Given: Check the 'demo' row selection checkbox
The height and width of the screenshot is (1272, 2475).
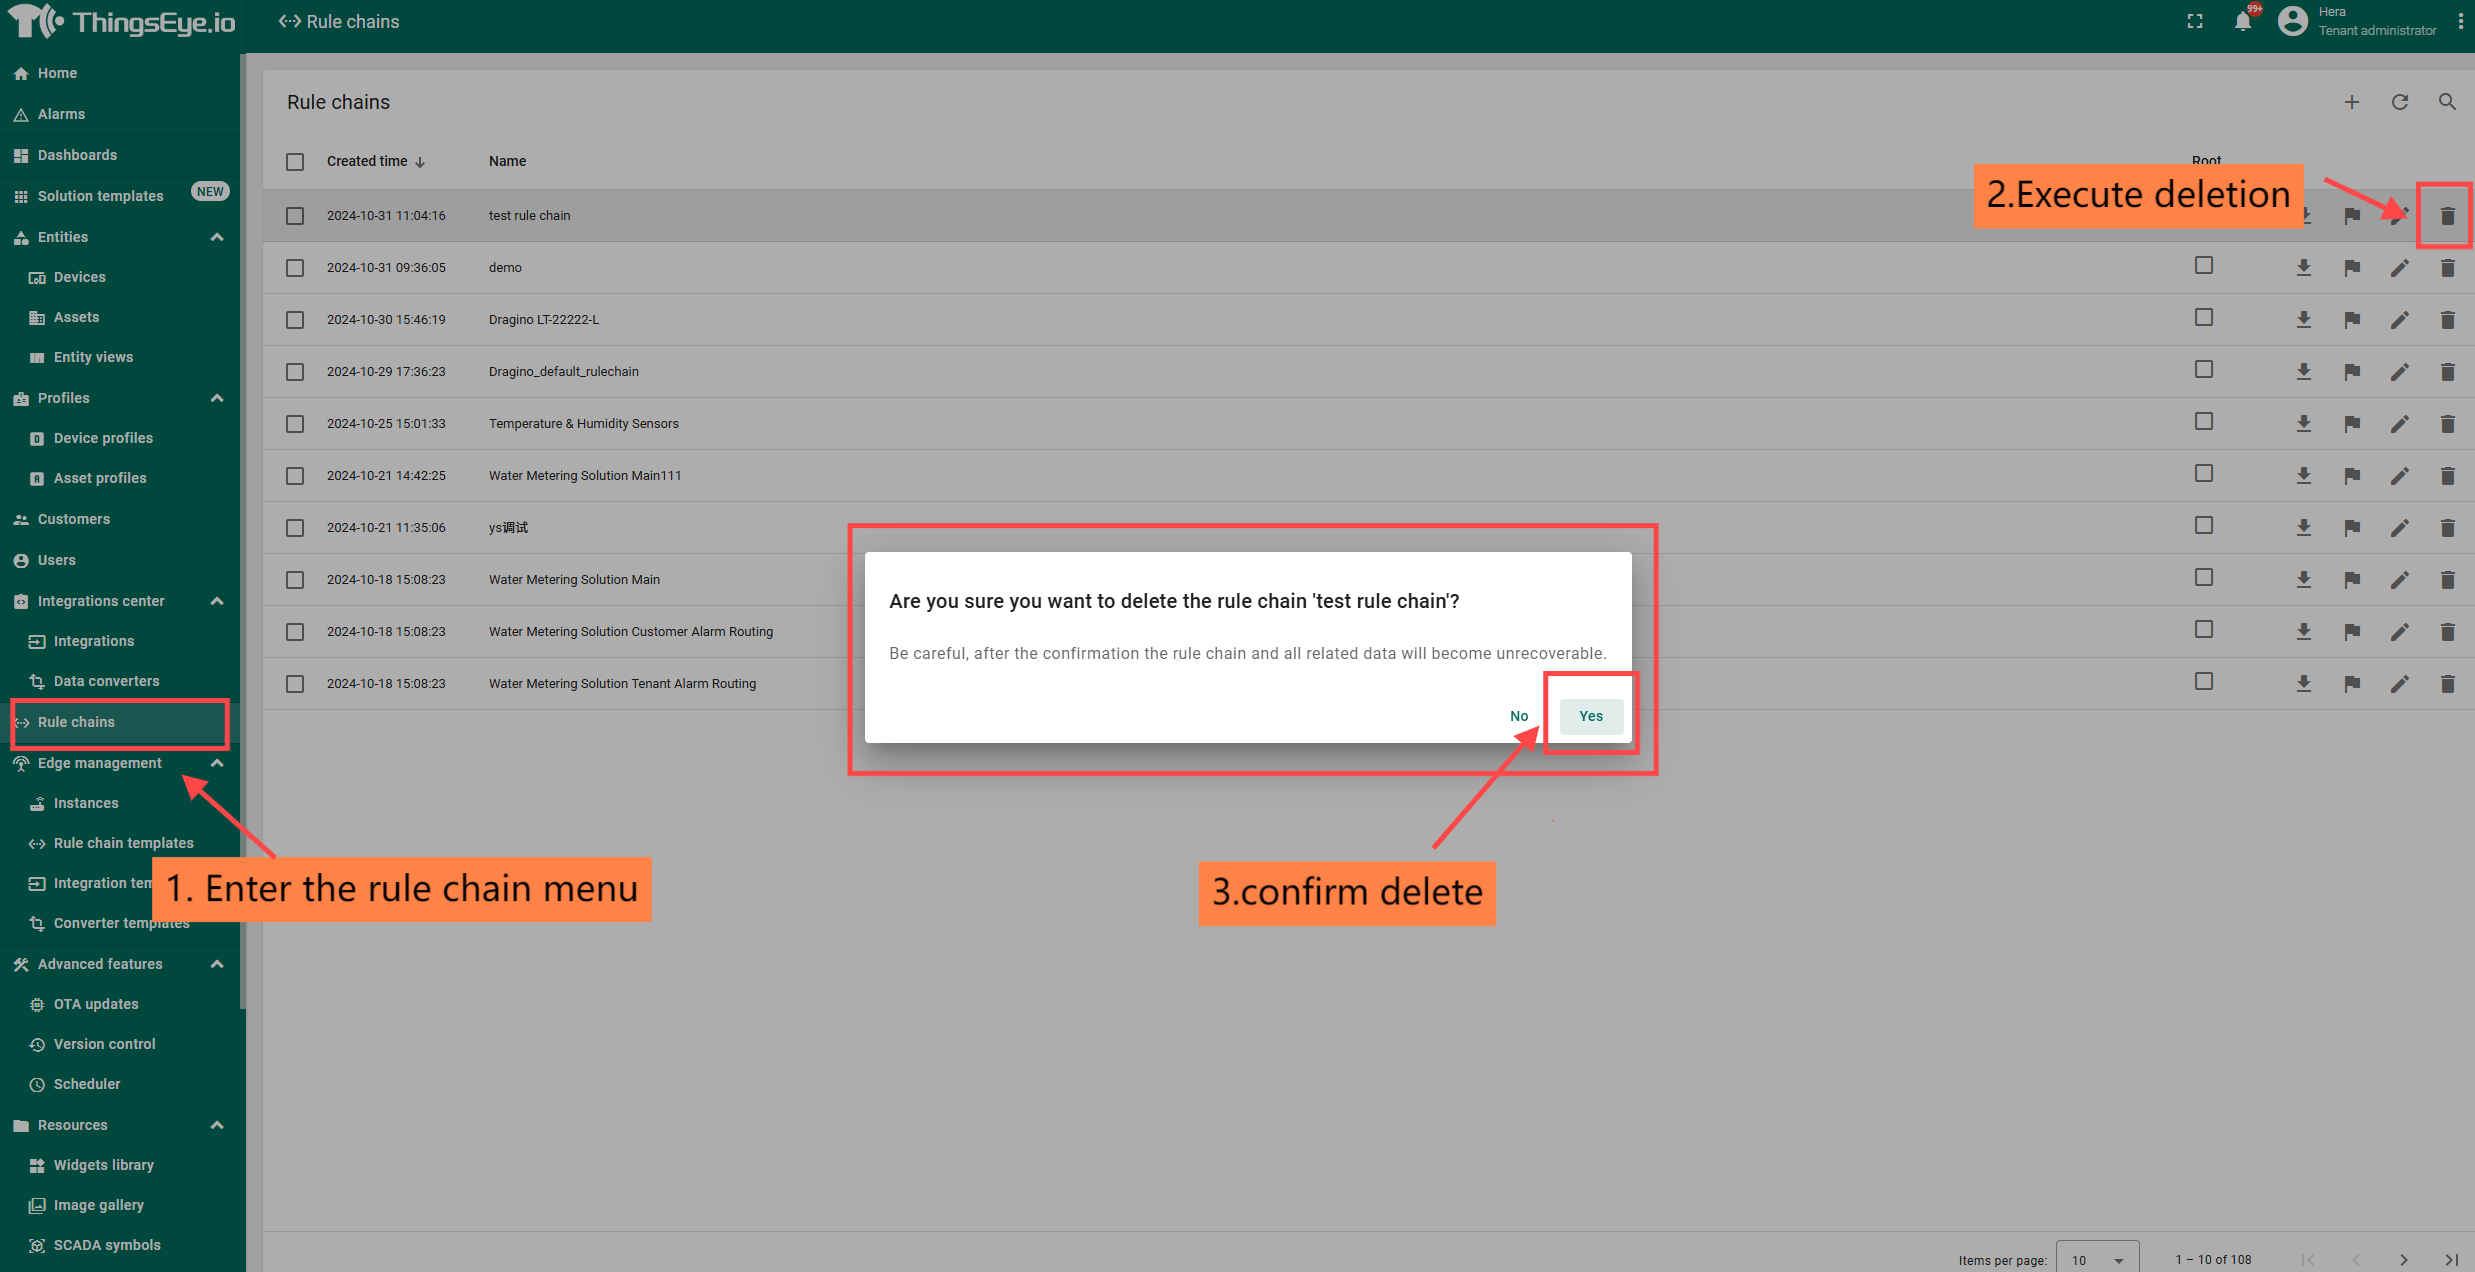Looking at the screenshot, I should tap(295, 268).
